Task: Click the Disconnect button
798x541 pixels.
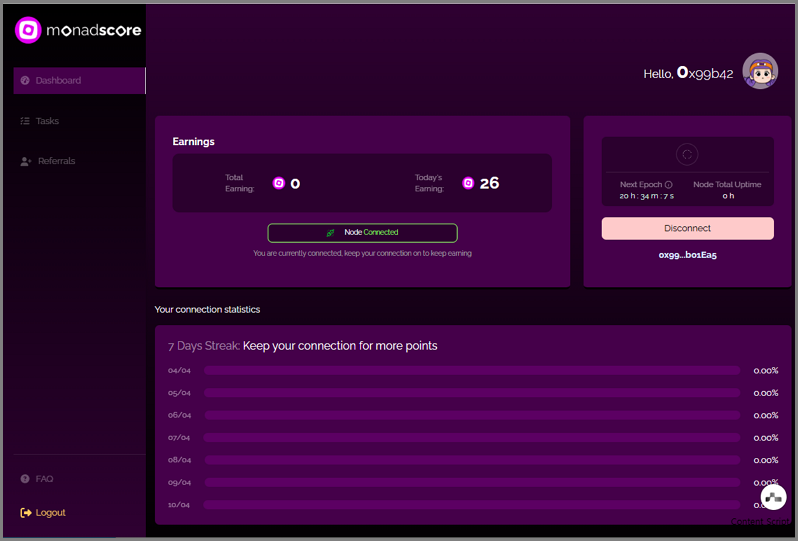Action: coord(688,229)
